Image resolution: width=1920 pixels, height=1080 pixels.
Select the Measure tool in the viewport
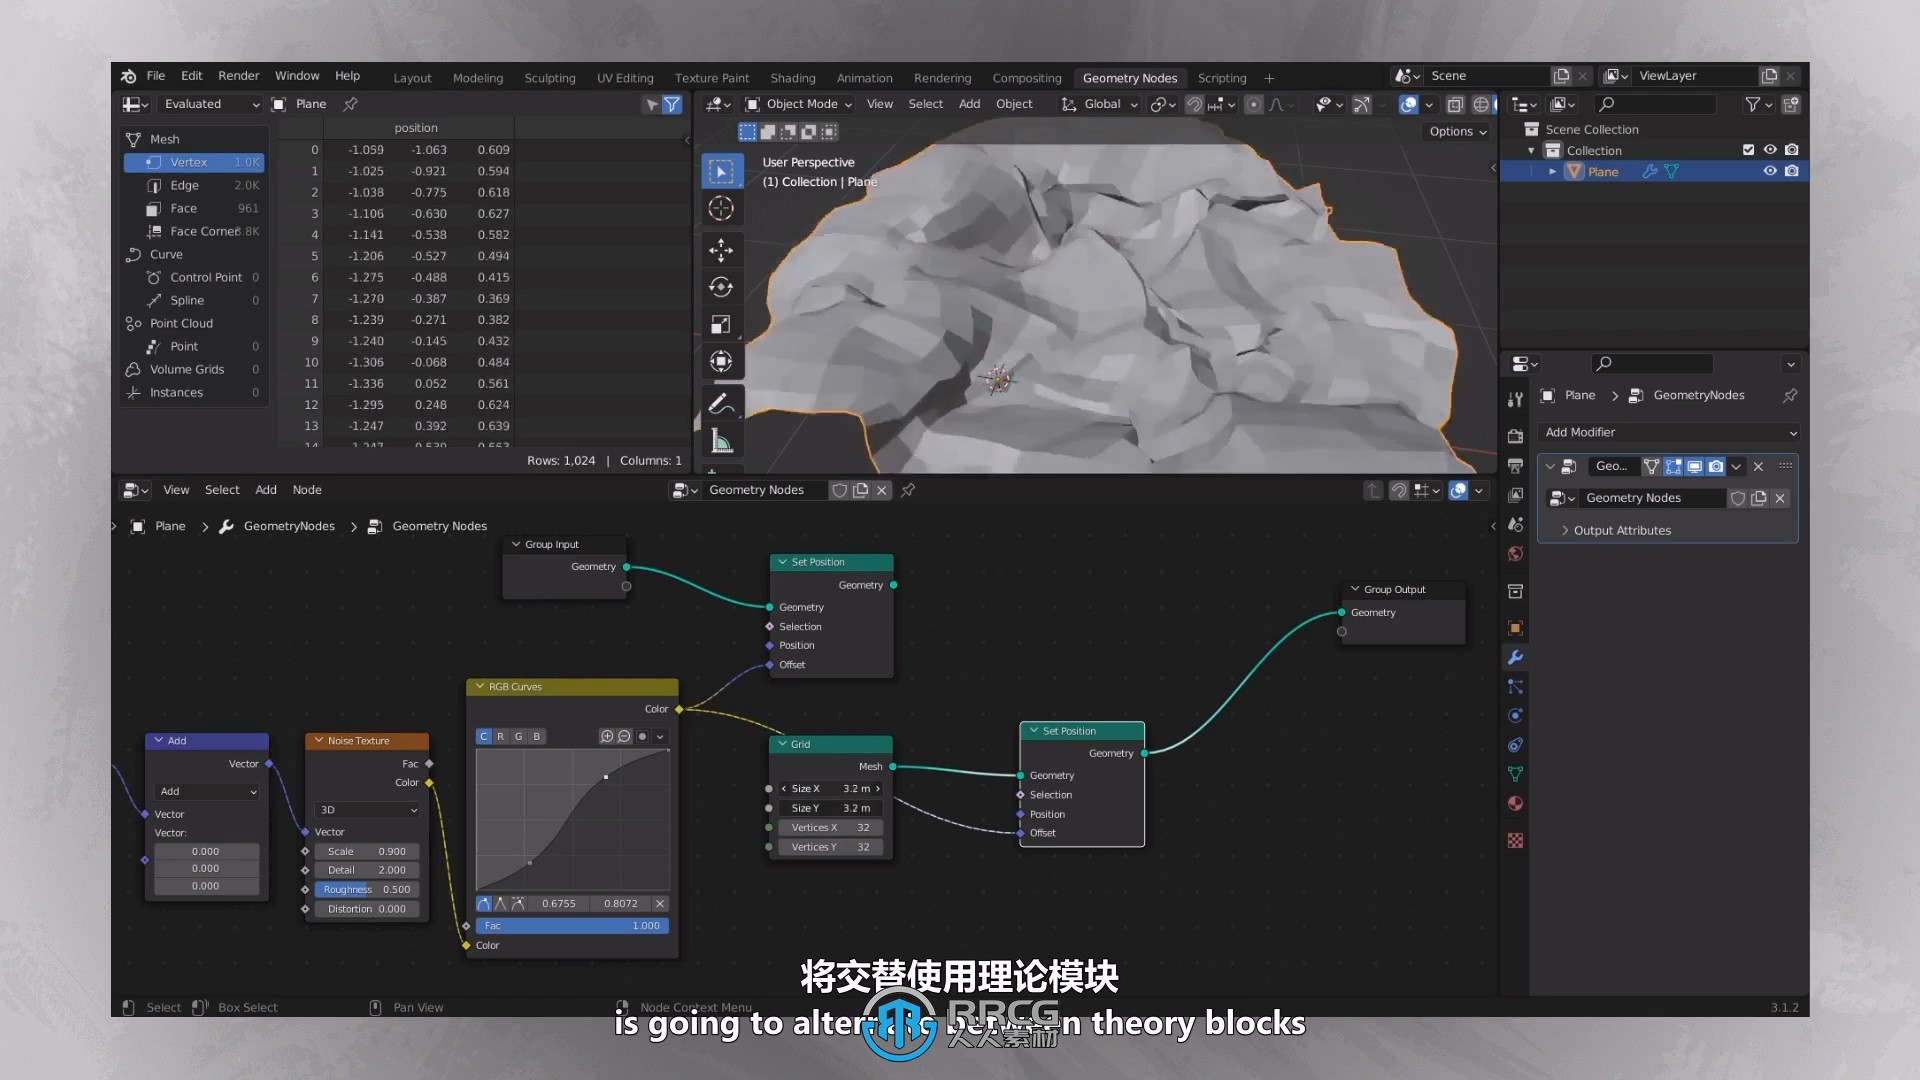coord(721,441)
